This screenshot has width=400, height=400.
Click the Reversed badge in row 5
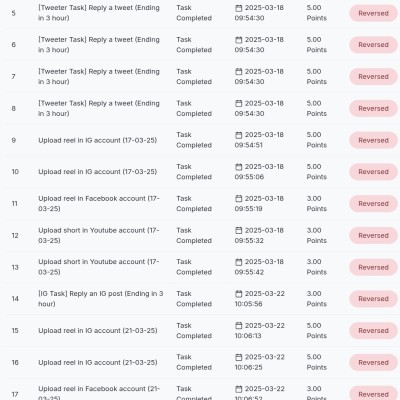point(373,13)
